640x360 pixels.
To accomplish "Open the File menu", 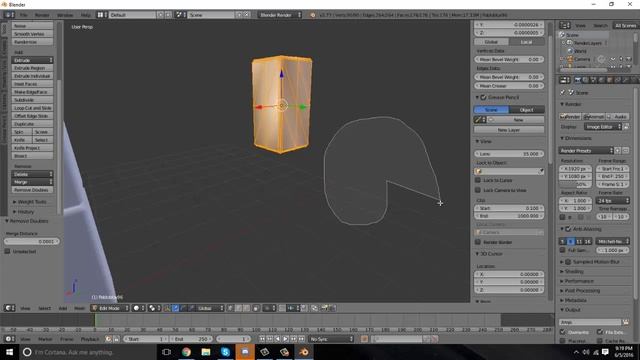I will (24, 15).
